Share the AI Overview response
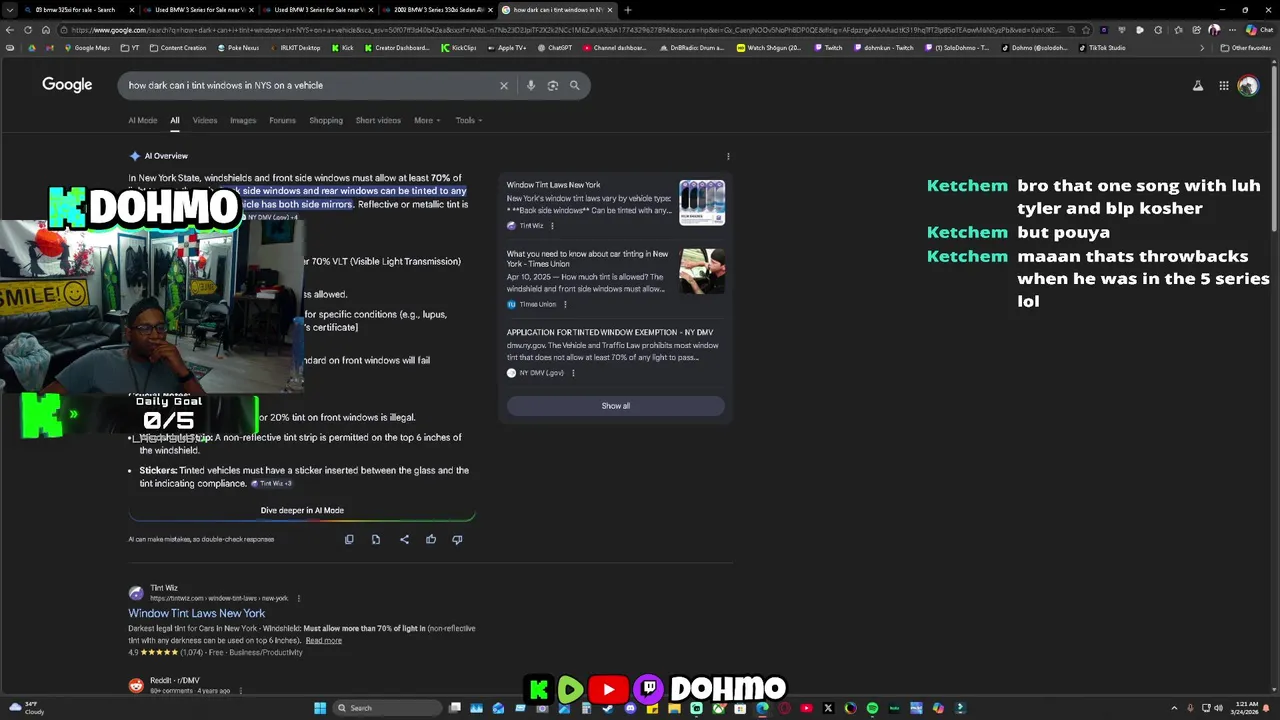This screenshot has width=1280, height=720. tap(404, 540)
